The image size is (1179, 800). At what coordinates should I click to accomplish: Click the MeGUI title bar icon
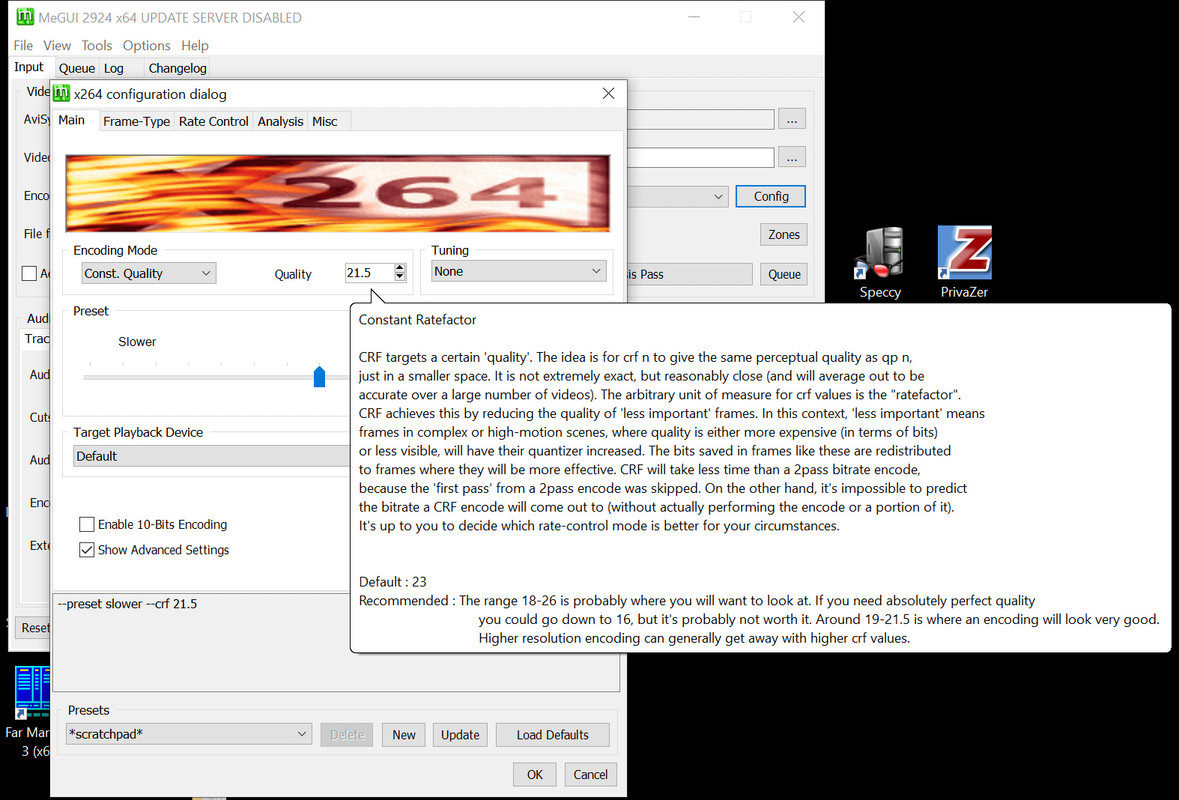pos(25,17)
